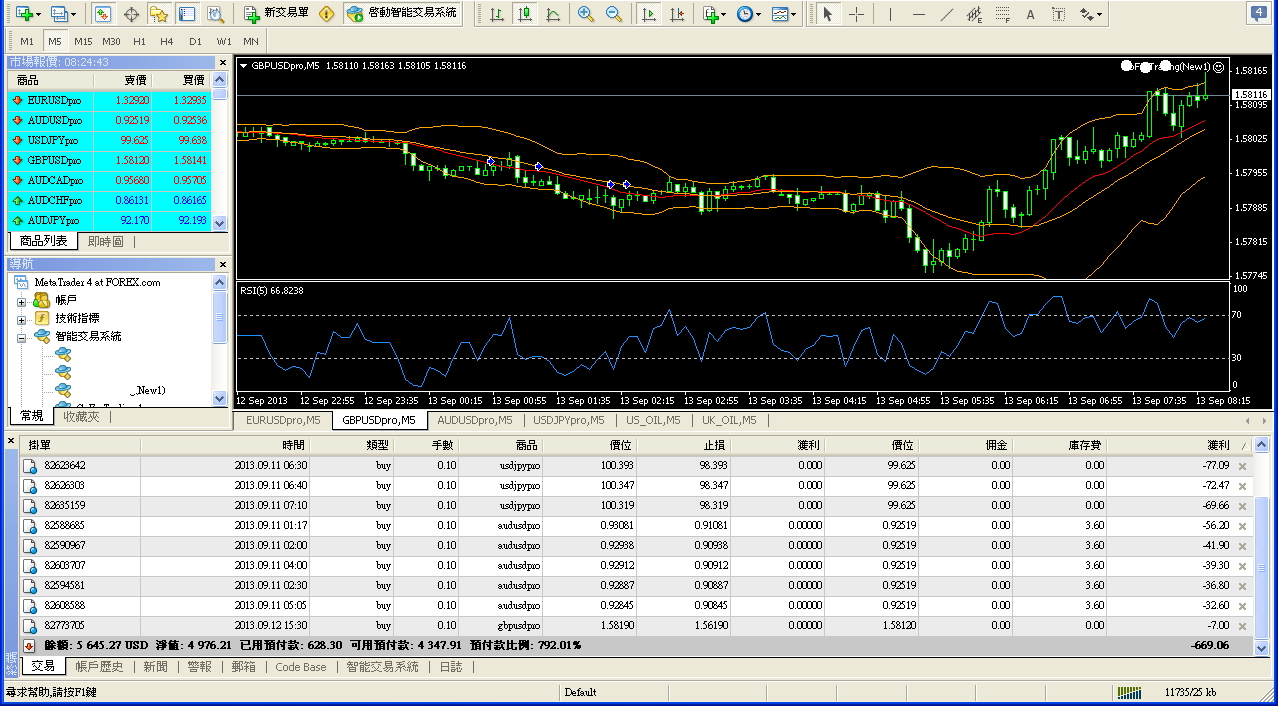This screenshot has height=706, width=1278.
Task: Expand the 技術指標 tree node
Action: pyautogui.click(x=21, y=318)
